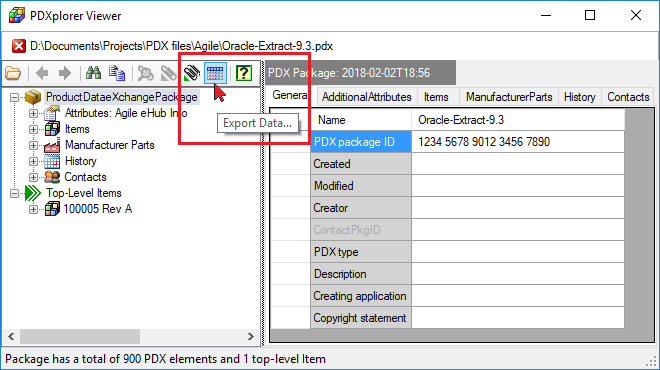Open the ManufacturerParts tab
Screen dimensions: 660x370
click(509, 97)
